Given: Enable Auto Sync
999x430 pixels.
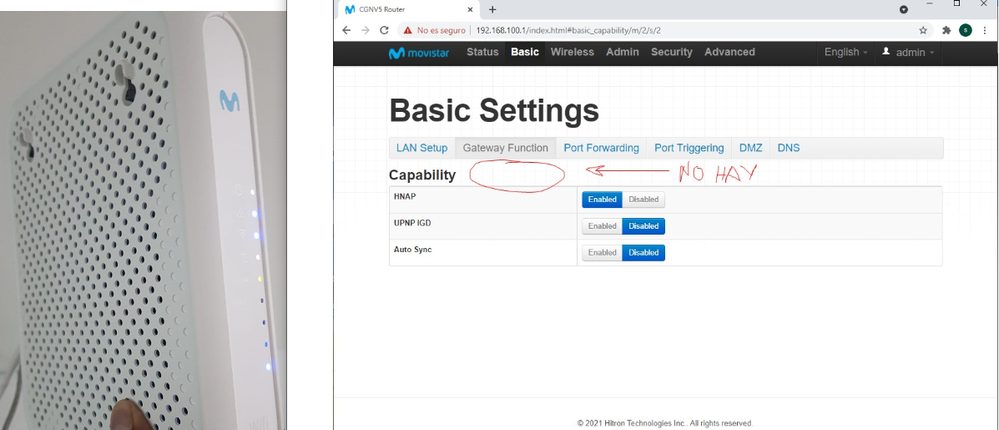Looking at the screenshot, I should click(602, 253).
